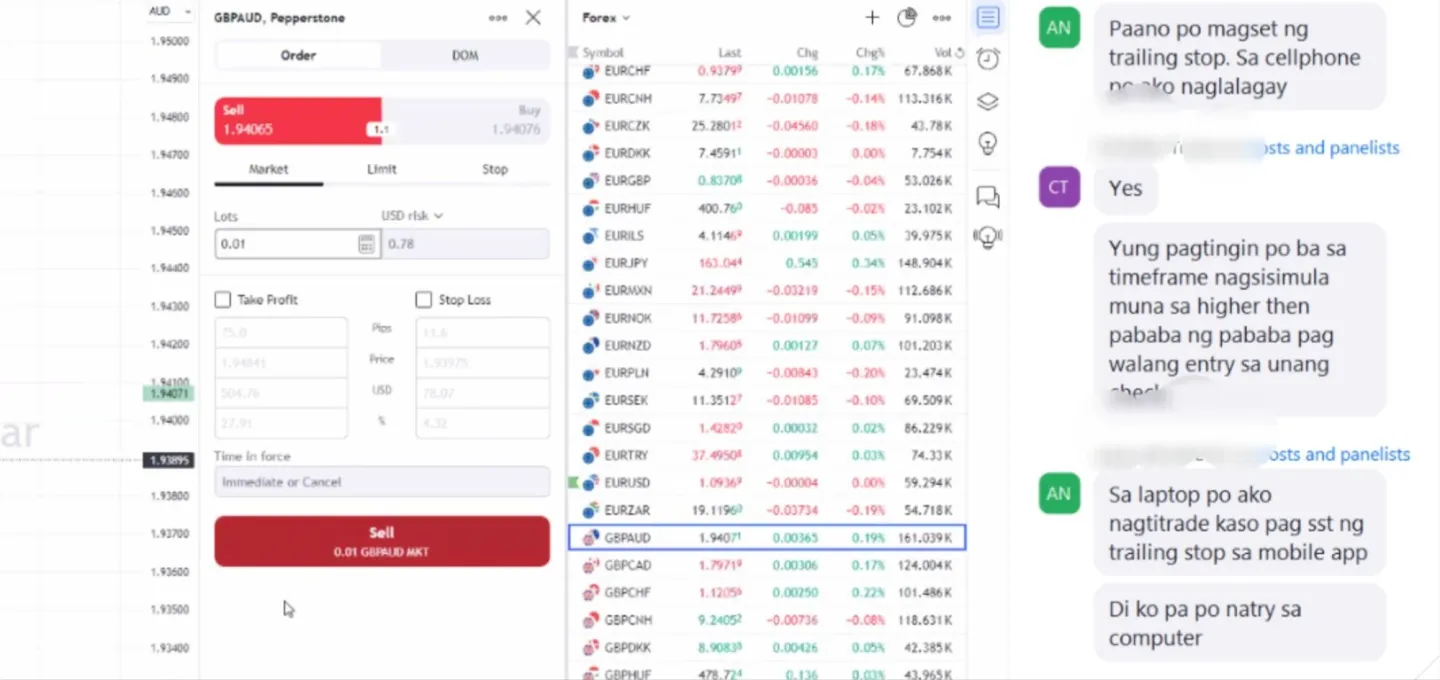
Task: Open the Time in force dropdown
Action: pos(381,482)
